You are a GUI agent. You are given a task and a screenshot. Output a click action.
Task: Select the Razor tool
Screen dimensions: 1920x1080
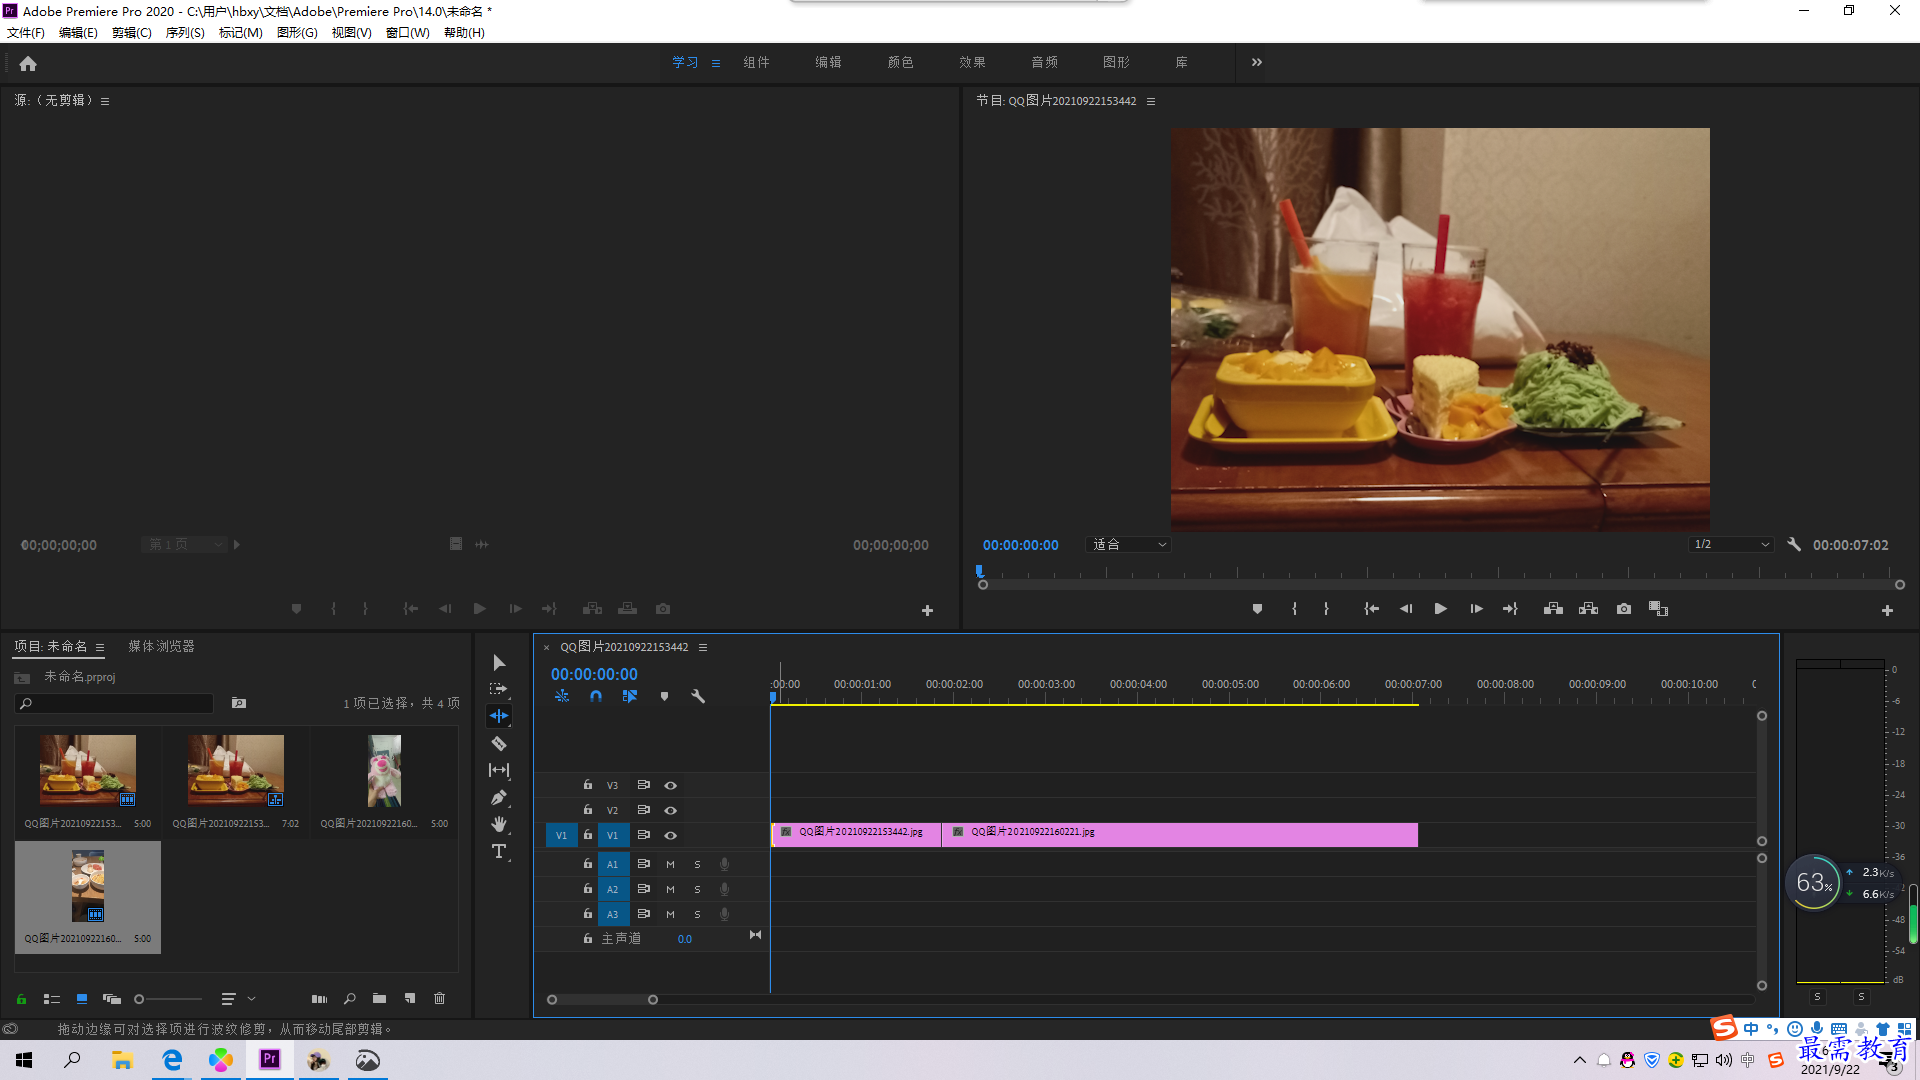coord(499,743)
